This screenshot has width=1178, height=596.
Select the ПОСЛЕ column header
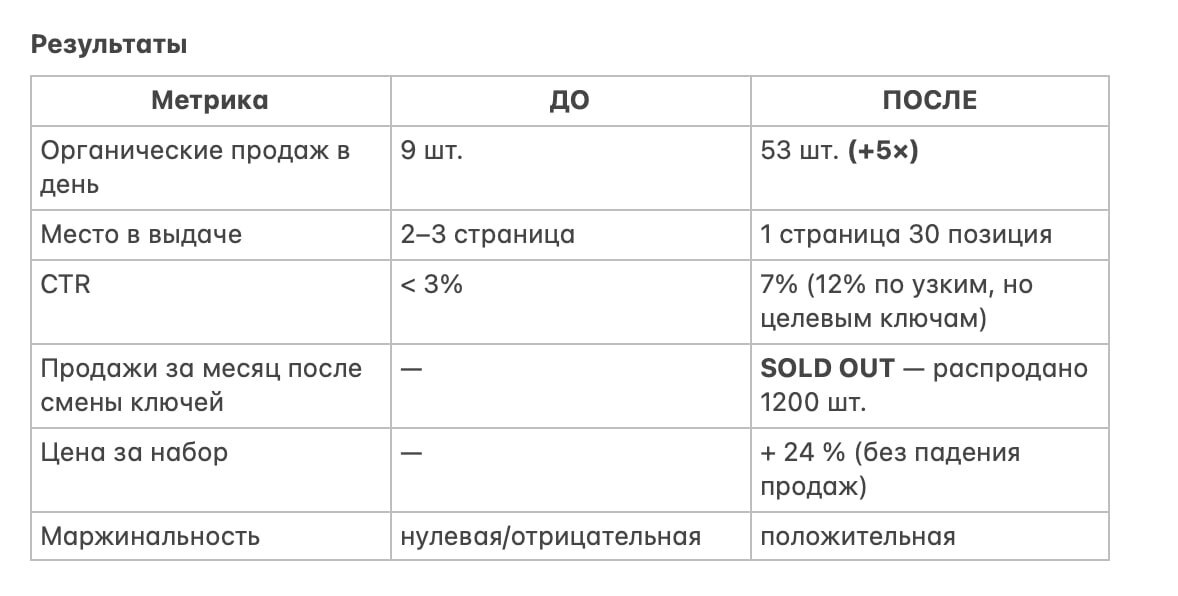(x=929, y=101)
